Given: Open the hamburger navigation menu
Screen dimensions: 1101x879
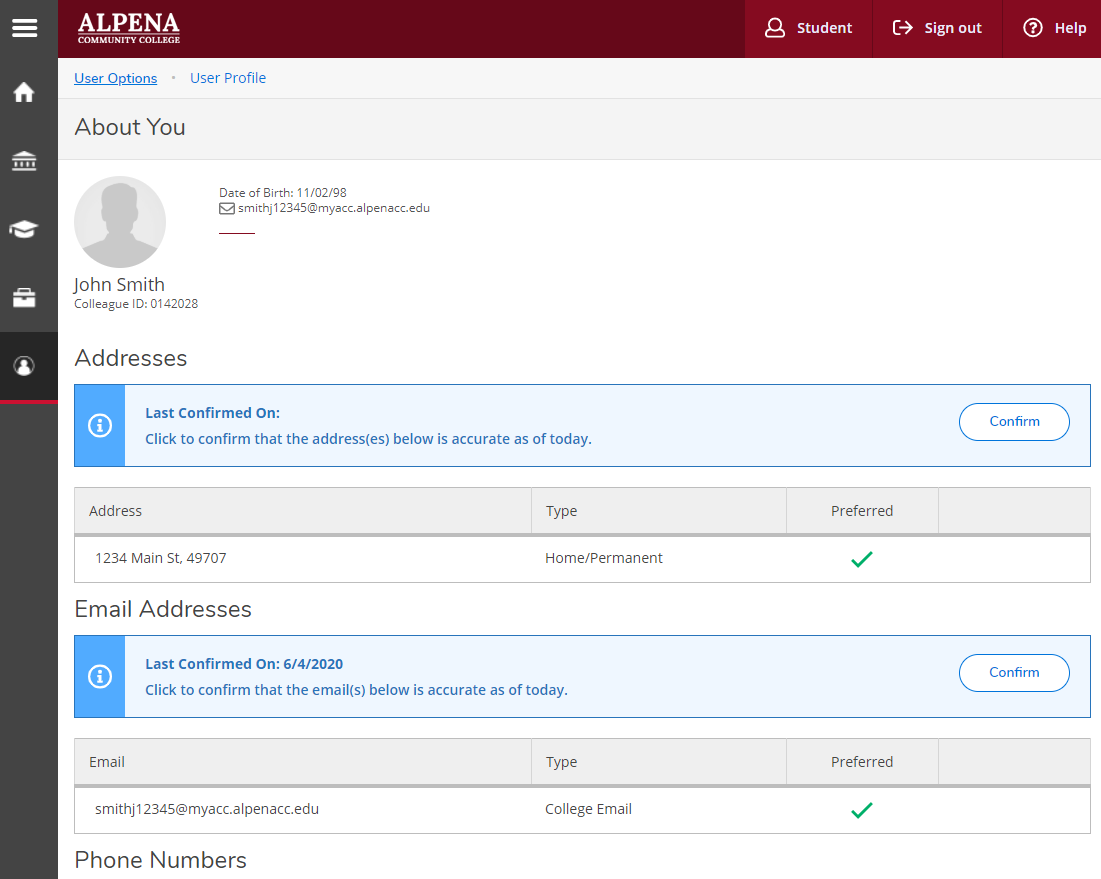Looking at the screenshot, I should coord(25,28).
